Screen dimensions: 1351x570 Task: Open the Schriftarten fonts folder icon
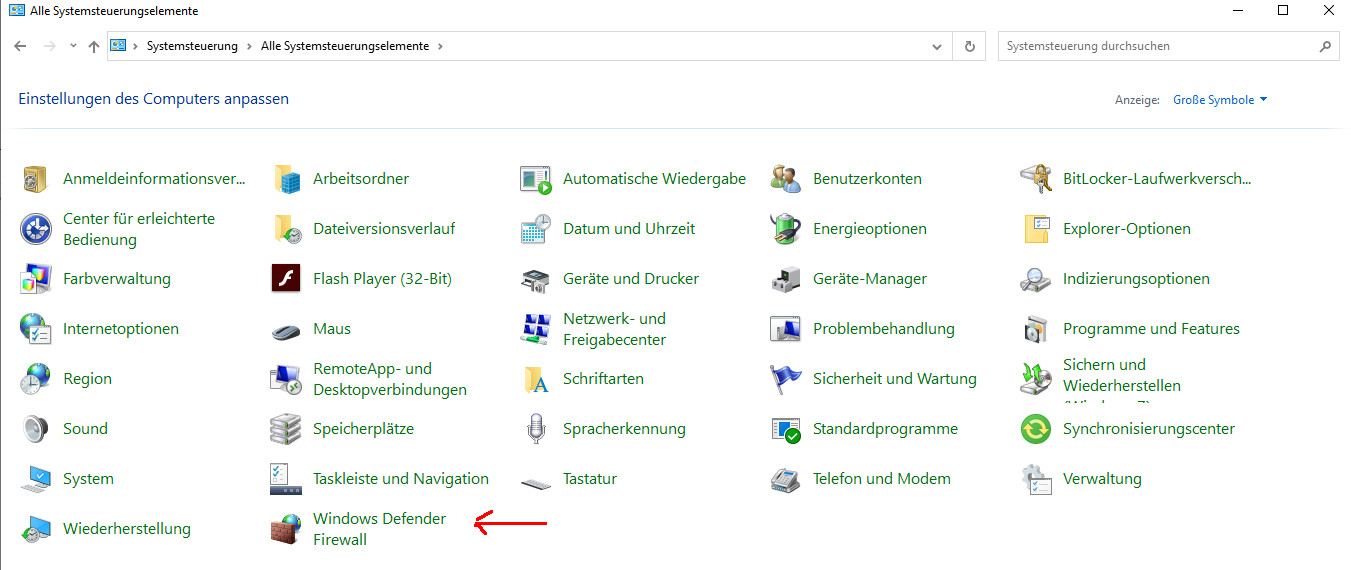[x=536, y=379]
